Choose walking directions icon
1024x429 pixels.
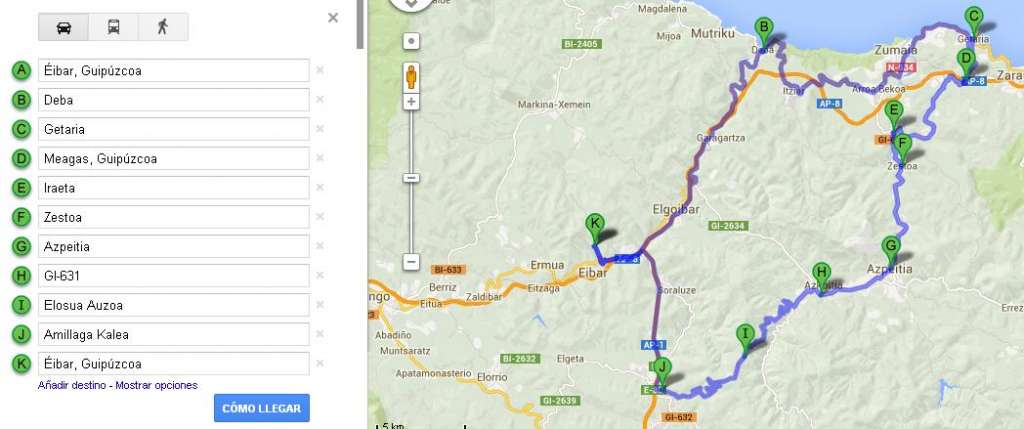[163, 27]
